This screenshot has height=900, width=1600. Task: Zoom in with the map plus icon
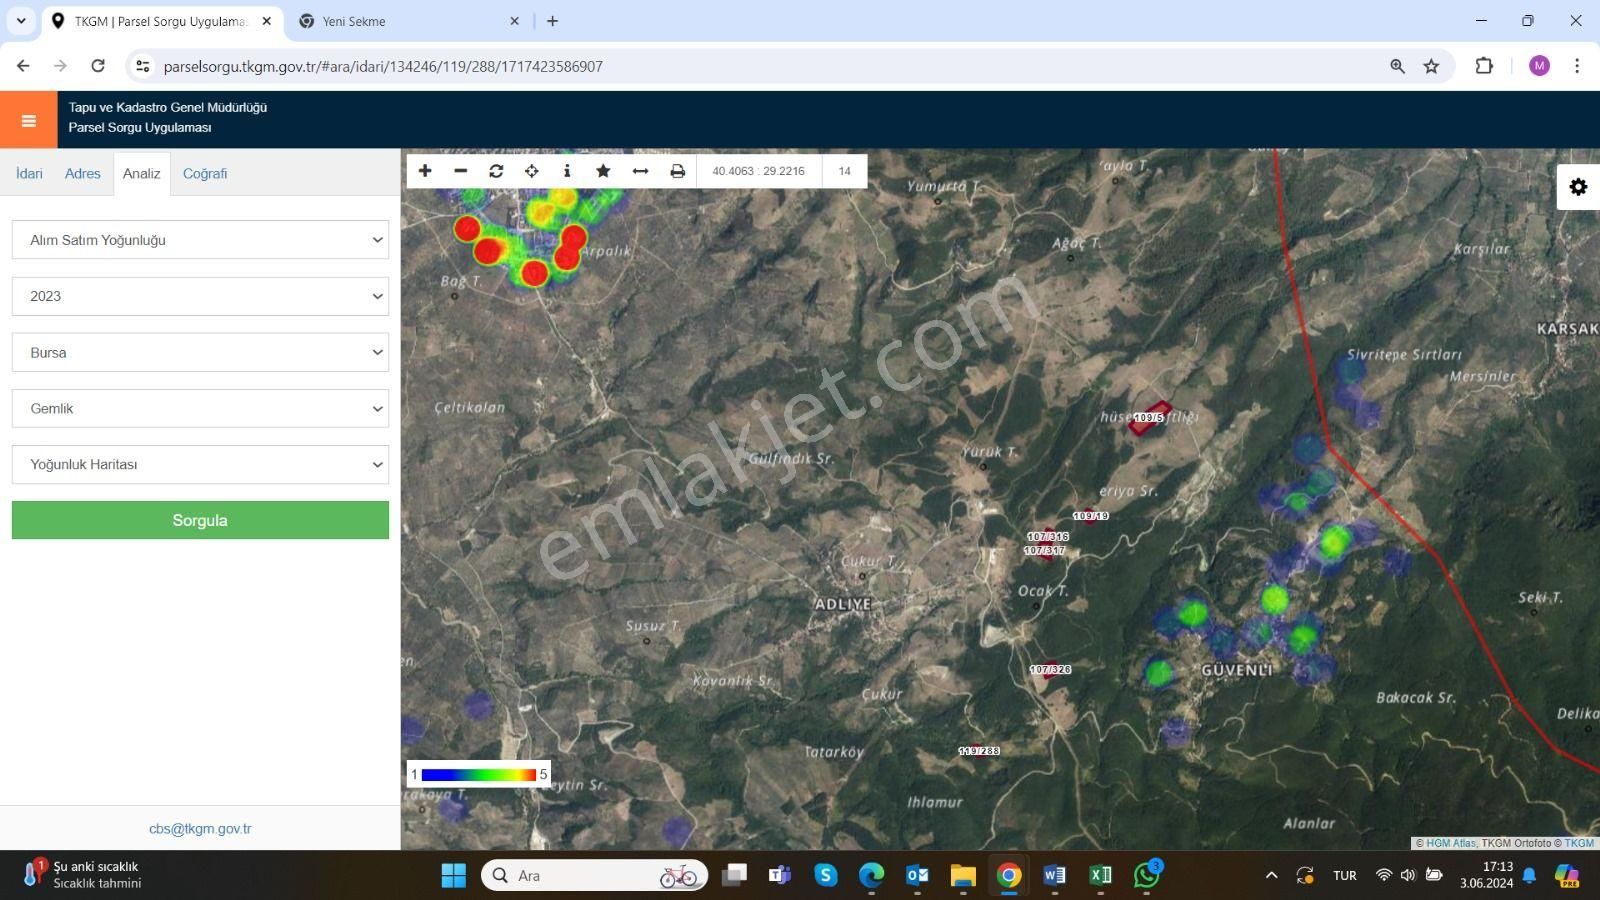[425, 171]
